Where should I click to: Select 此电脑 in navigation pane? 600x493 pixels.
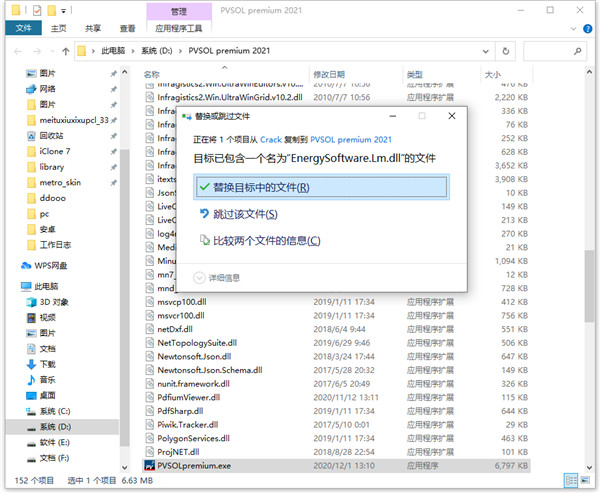46,286
